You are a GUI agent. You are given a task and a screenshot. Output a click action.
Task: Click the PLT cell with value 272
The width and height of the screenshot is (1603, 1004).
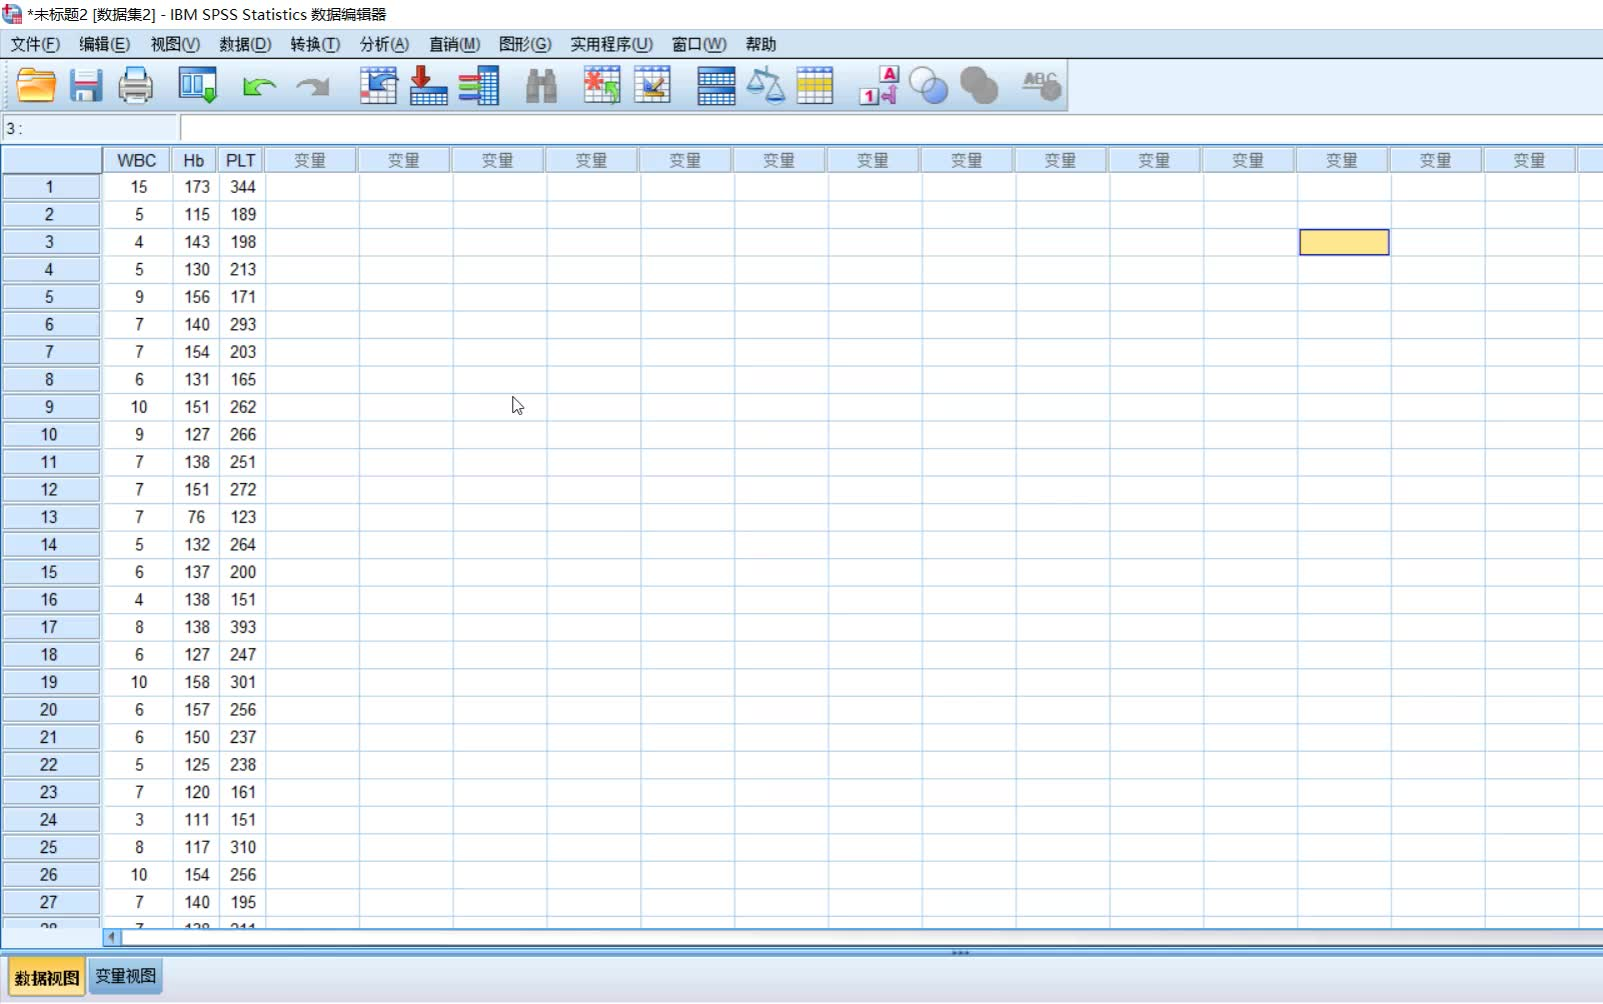(241, 490)
